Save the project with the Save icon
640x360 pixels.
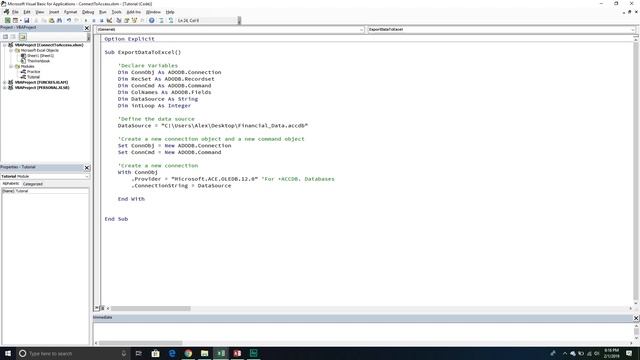[27, 20]
